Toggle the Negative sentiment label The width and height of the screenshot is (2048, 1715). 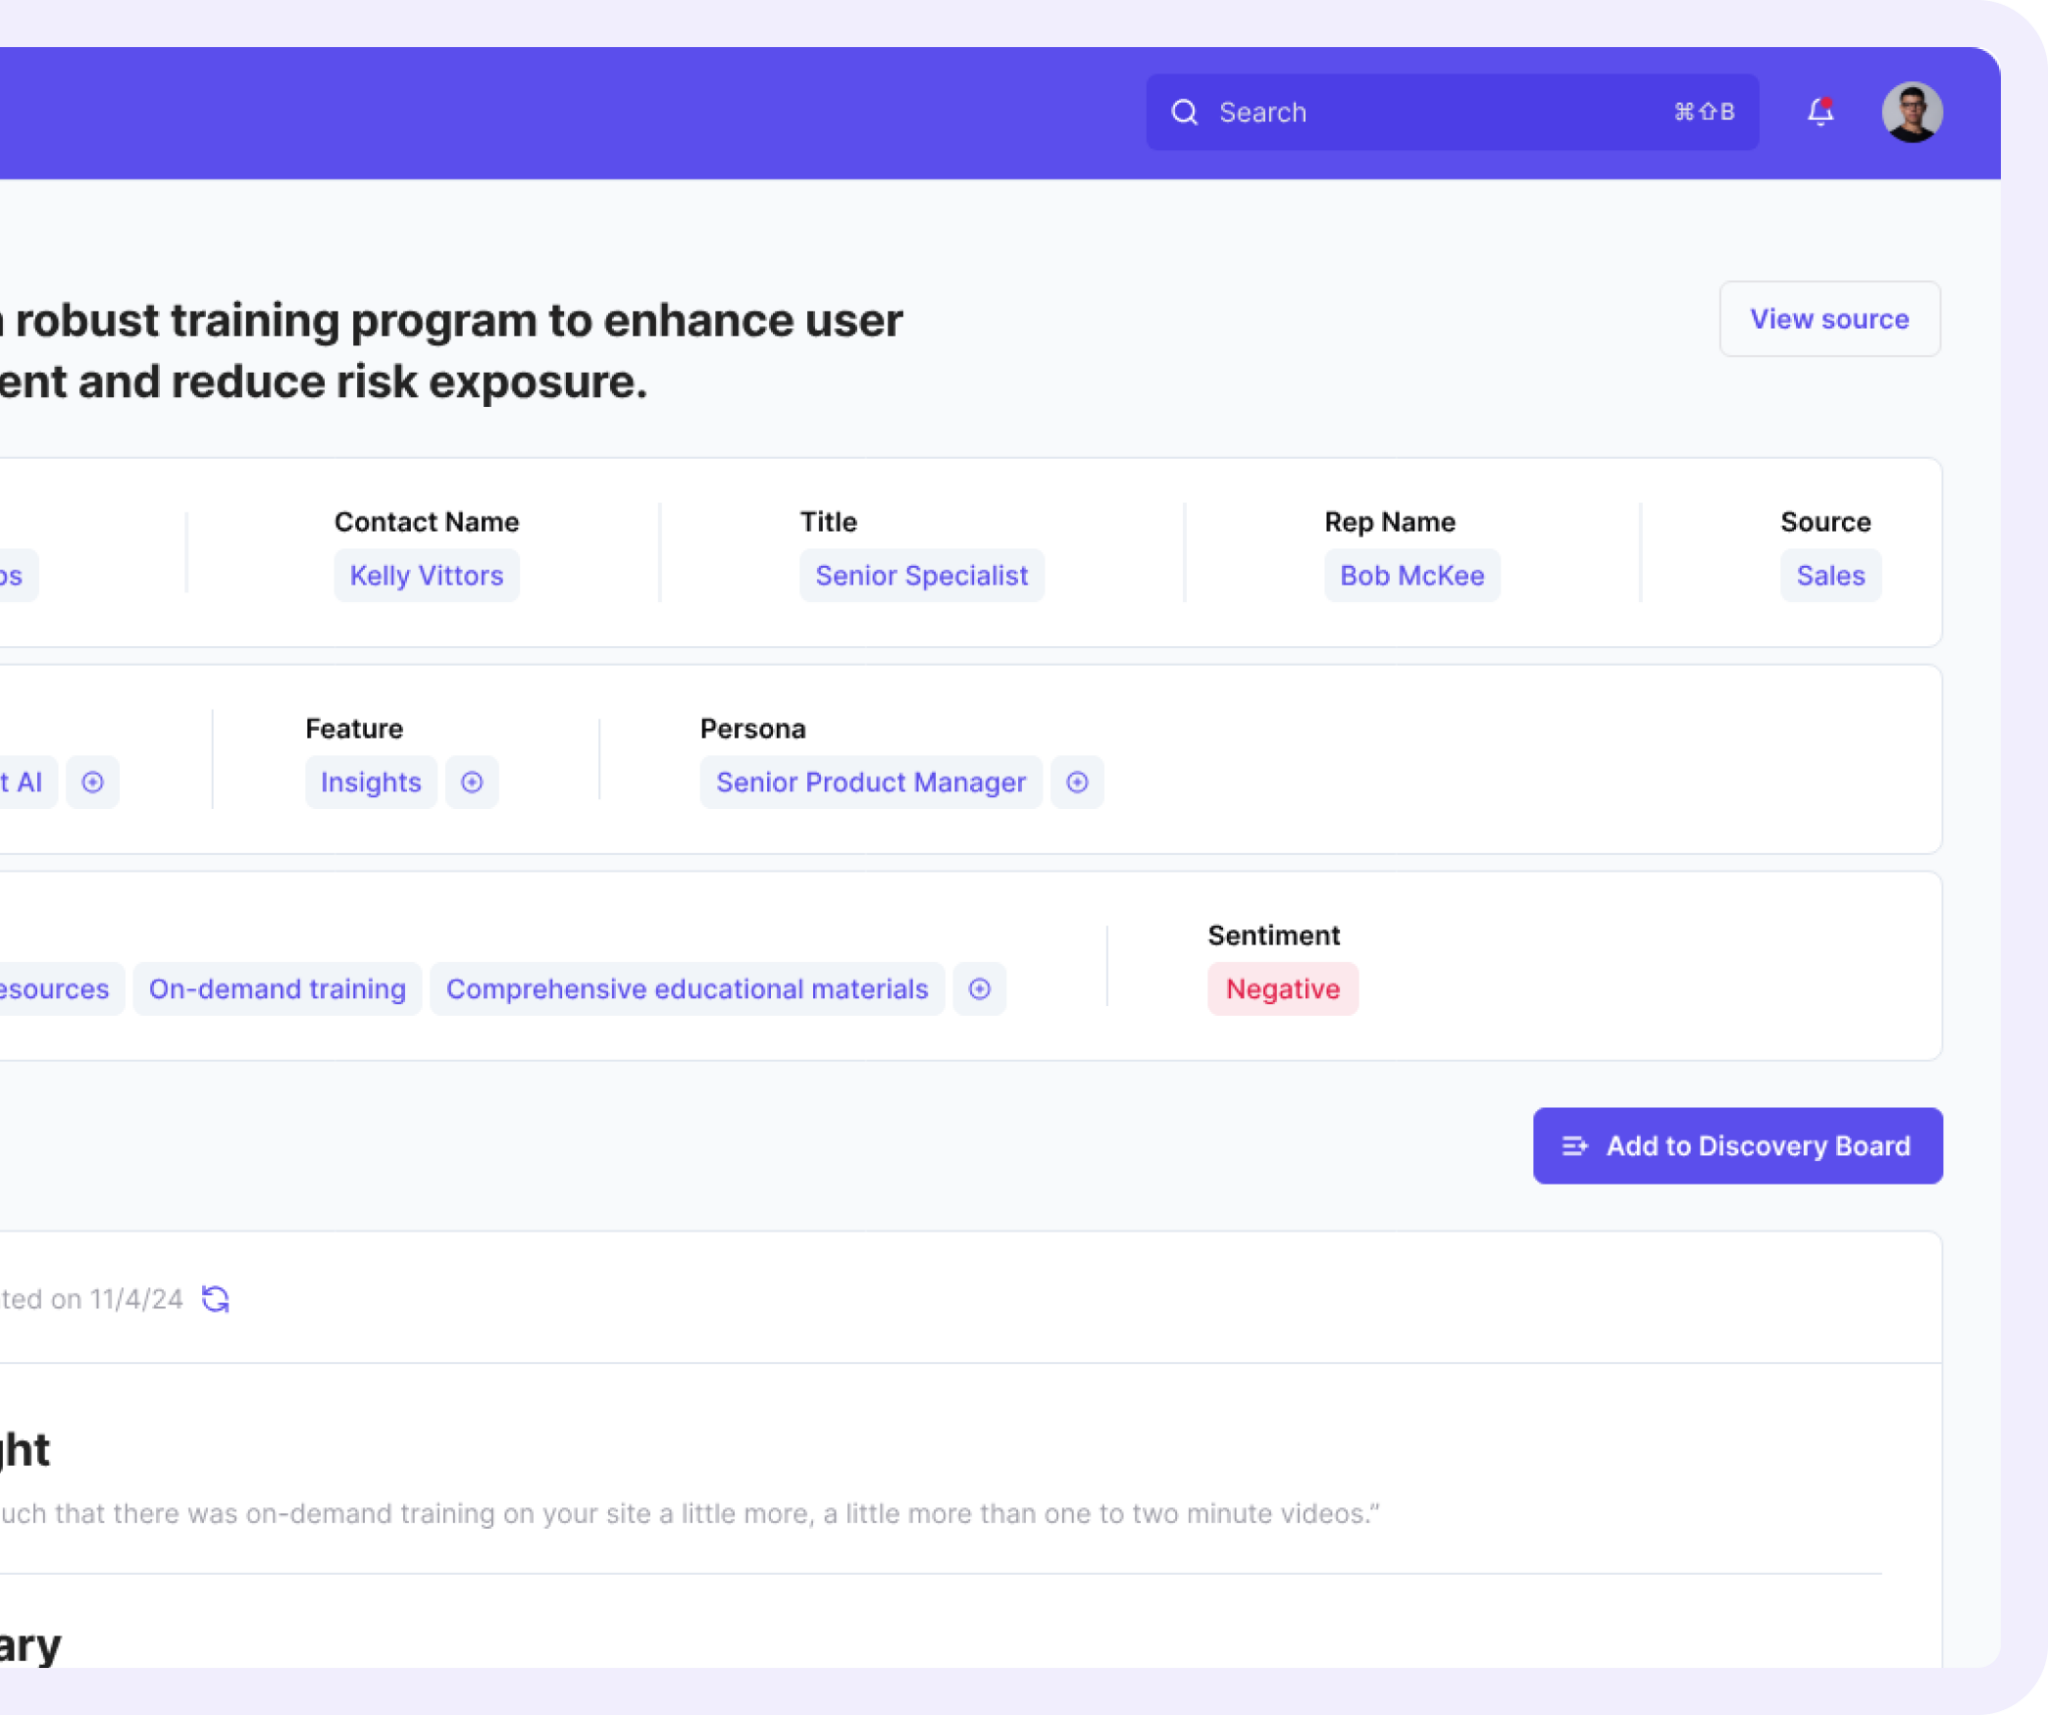pos(1283,989)
